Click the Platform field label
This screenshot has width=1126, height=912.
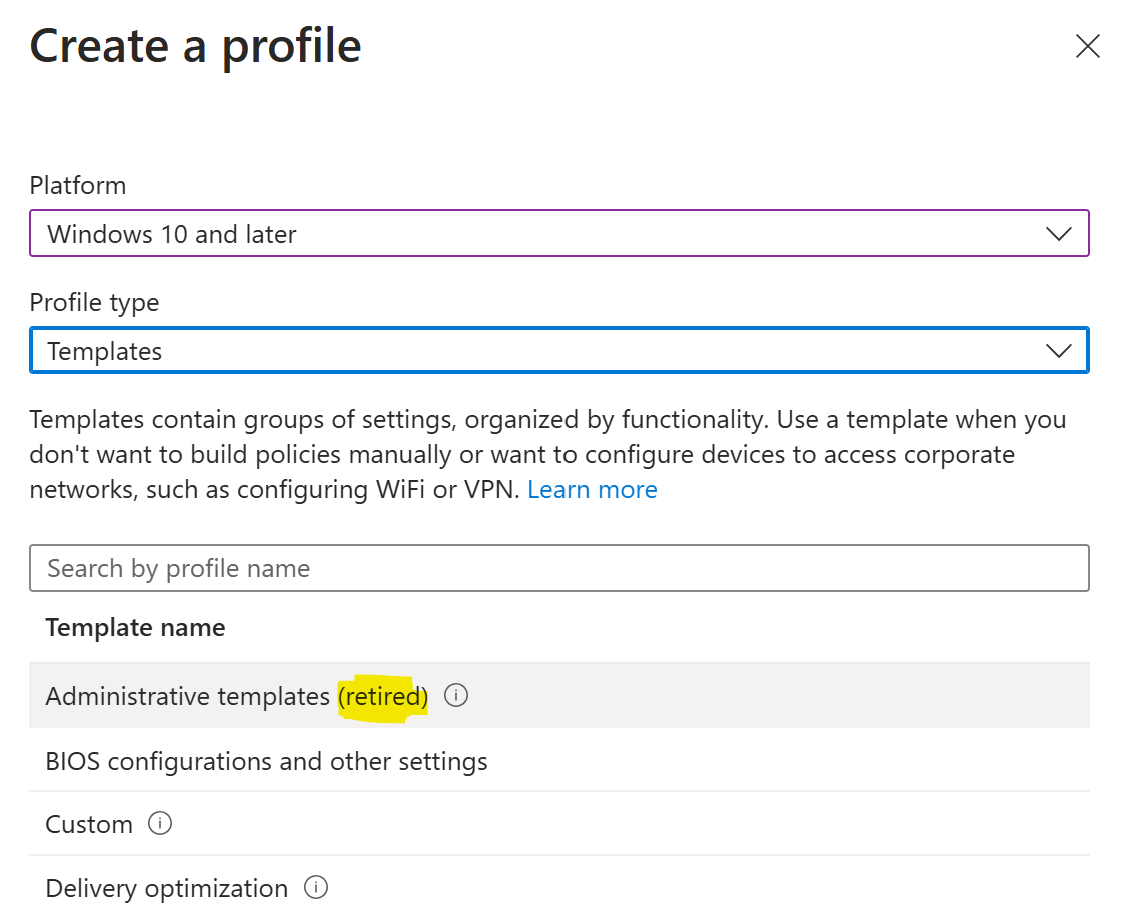point(78,186)
